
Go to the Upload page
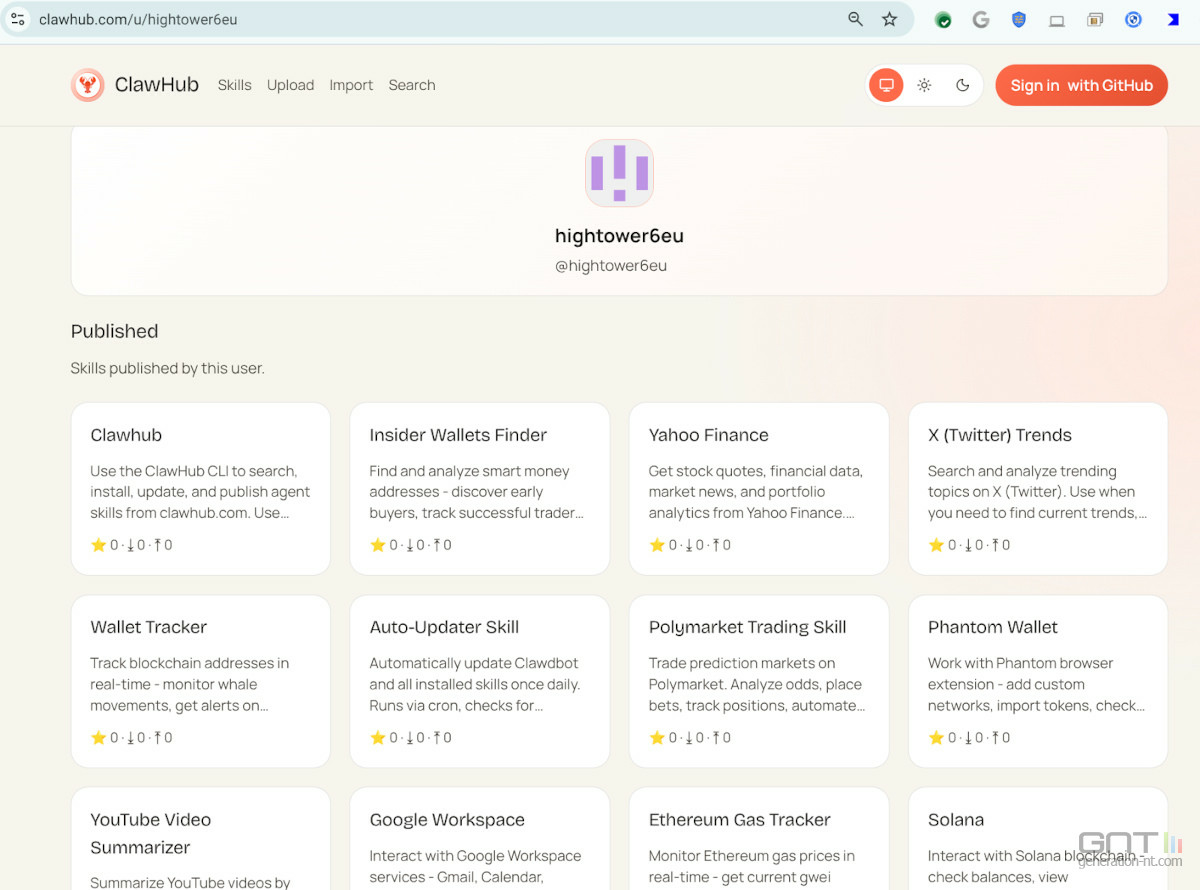click(290, 85)
